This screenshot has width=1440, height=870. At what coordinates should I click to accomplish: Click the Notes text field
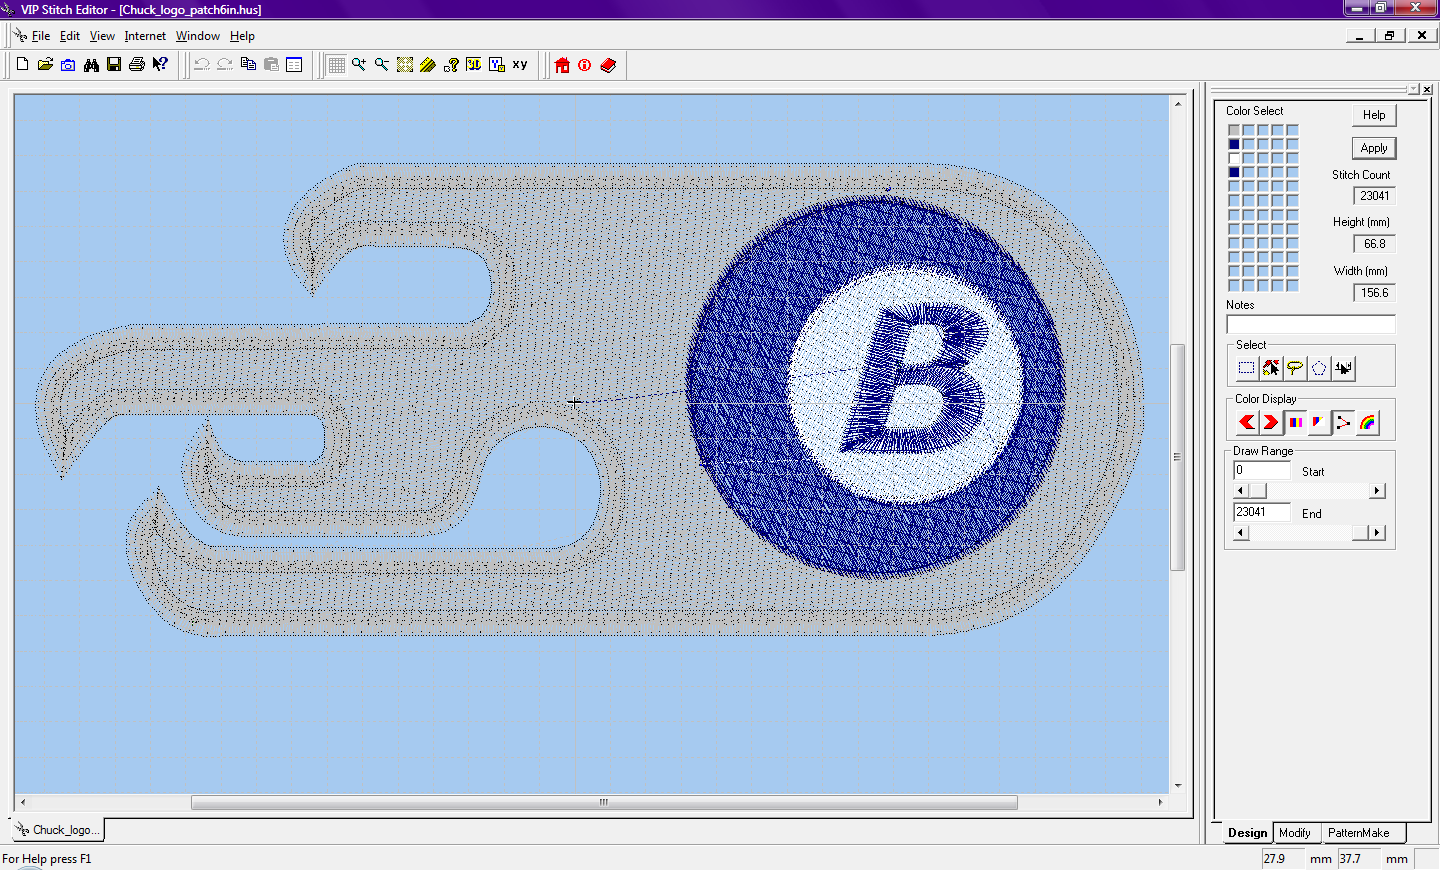1310,324
